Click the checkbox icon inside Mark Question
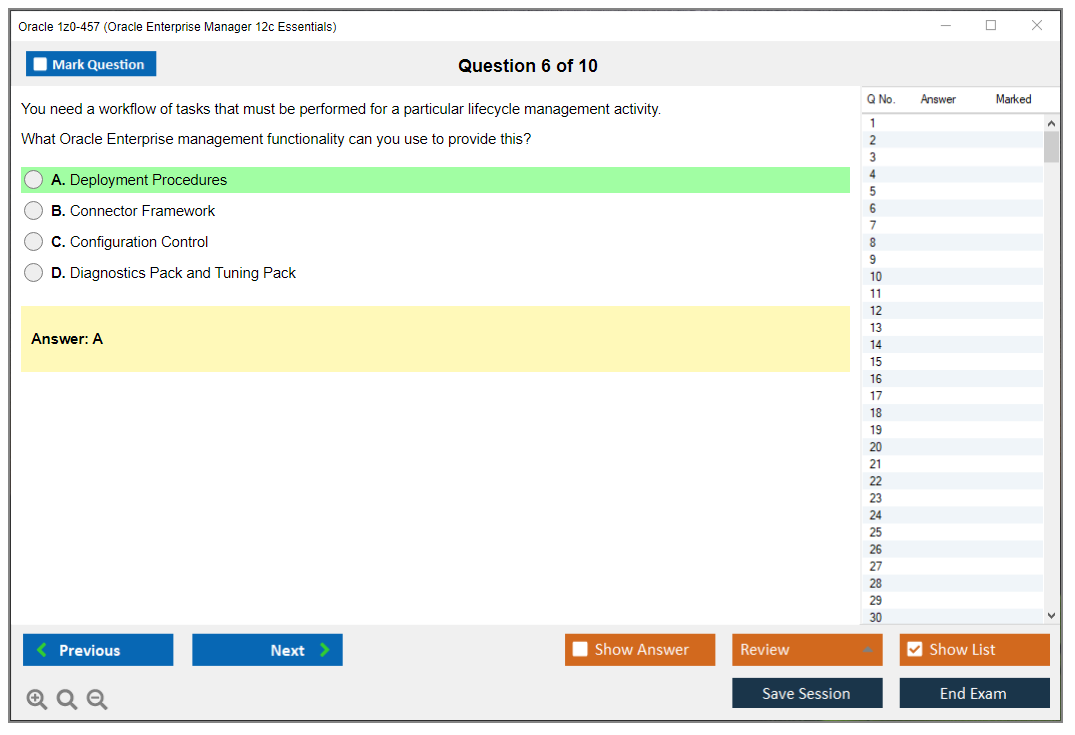Screen dimensions: 1075x735 point(40,63)
